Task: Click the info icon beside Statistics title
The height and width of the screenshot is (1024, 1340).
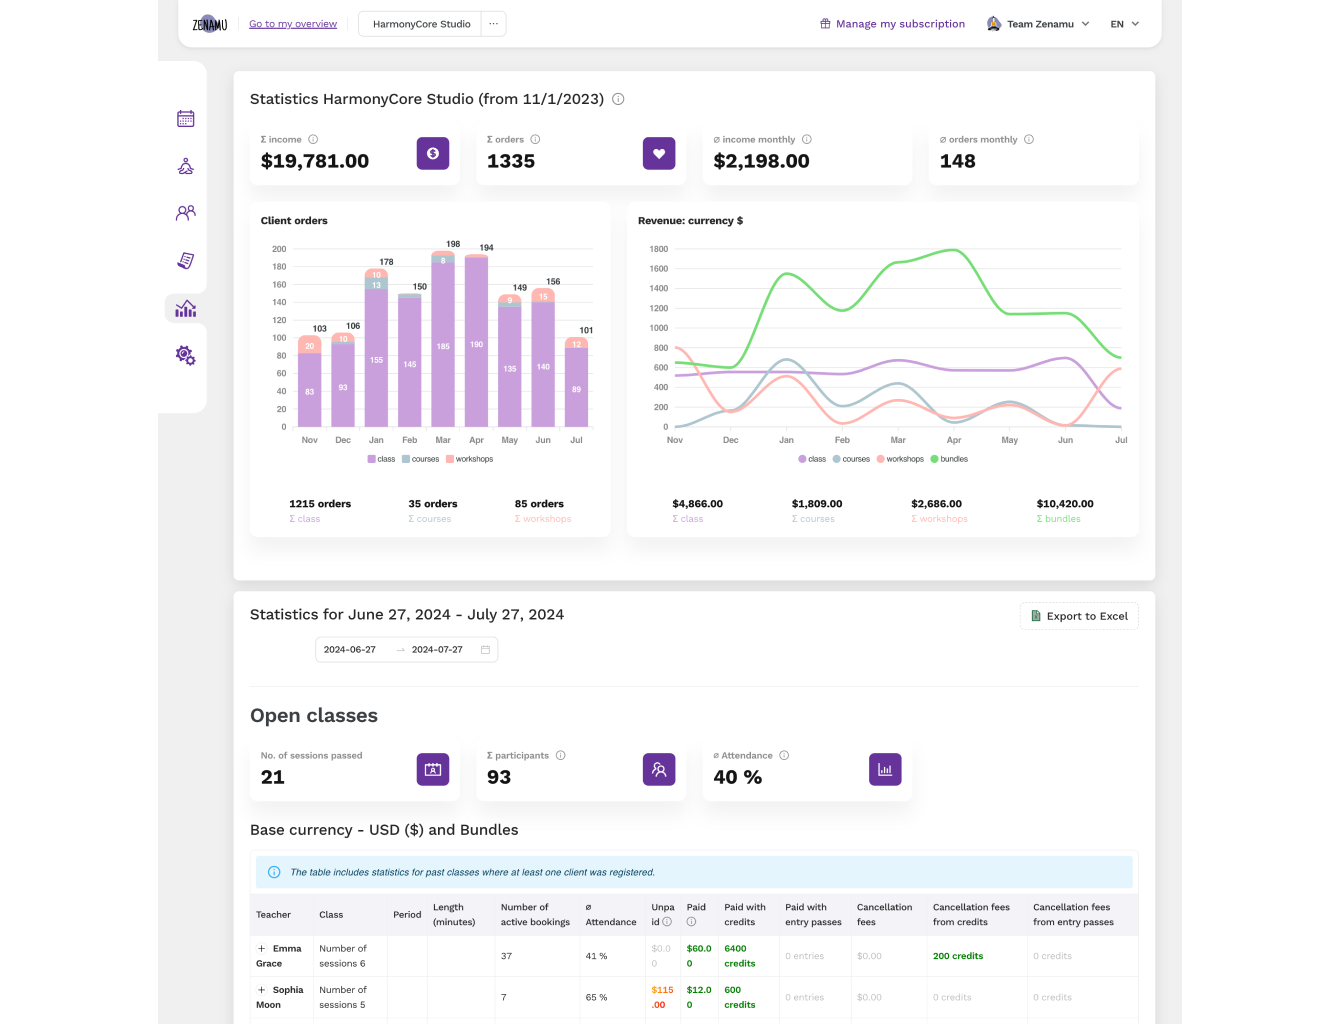Action: click(618, 99)
